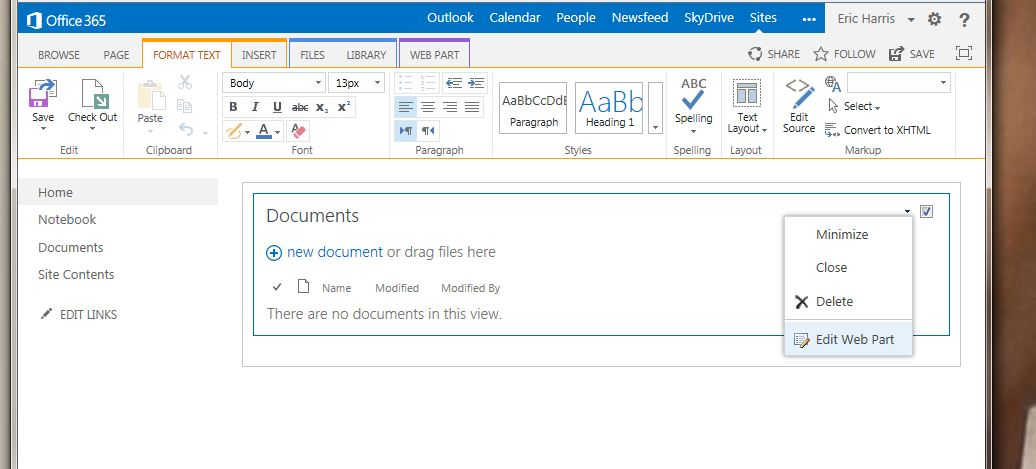Switch to the WEB PART tab
Image resolution: width=1036 pixels, height=469 pixels.
[x=435, y=55]
